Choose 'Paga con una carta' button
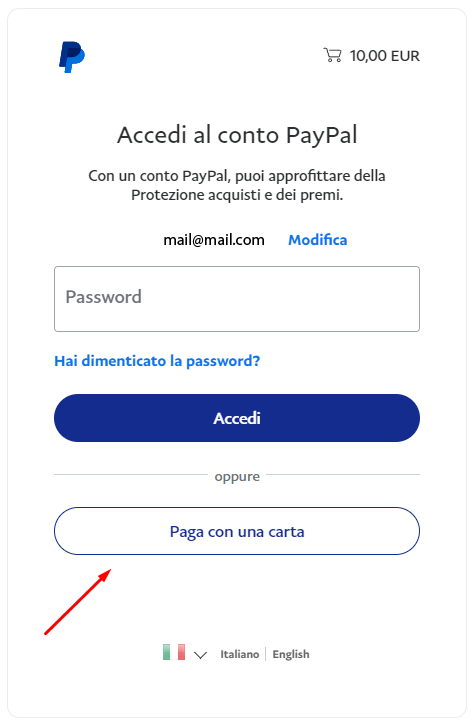The image size is (473, 727). 237,531
